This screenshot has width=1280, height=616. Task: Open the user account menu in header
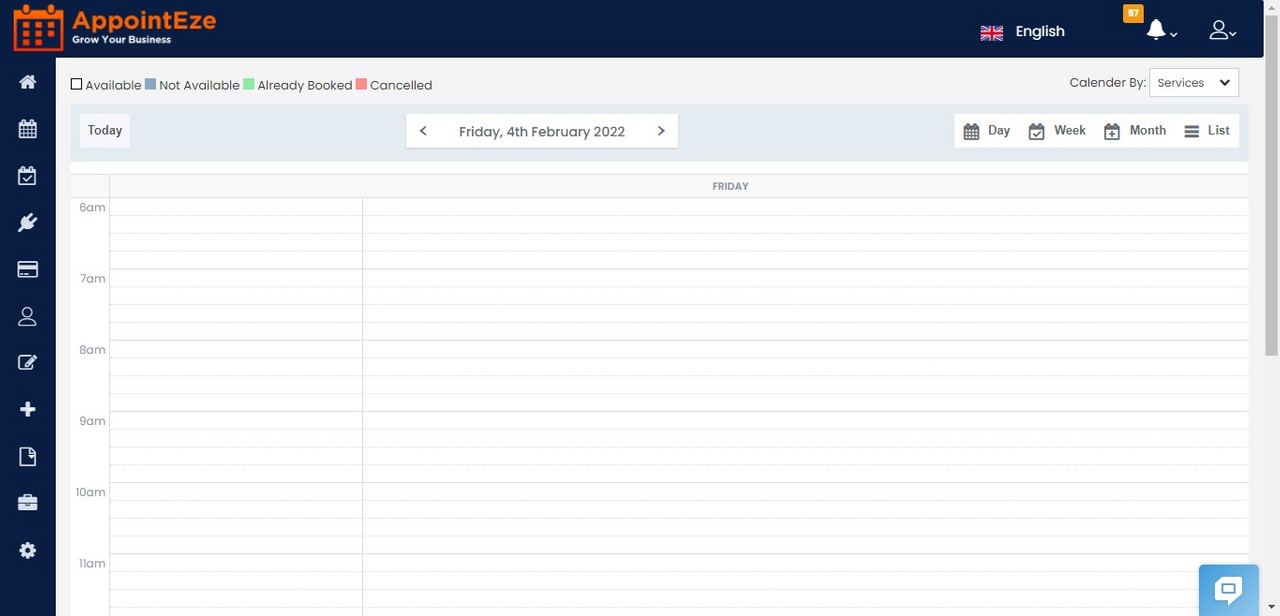1222,31
